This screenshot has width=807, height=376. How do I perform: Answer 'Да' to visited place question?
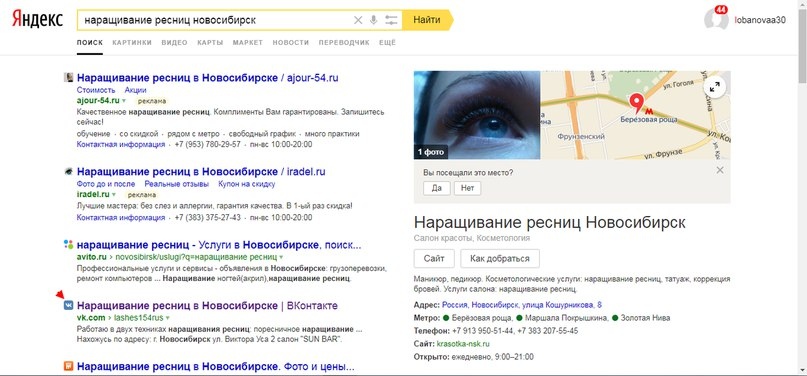437,188
